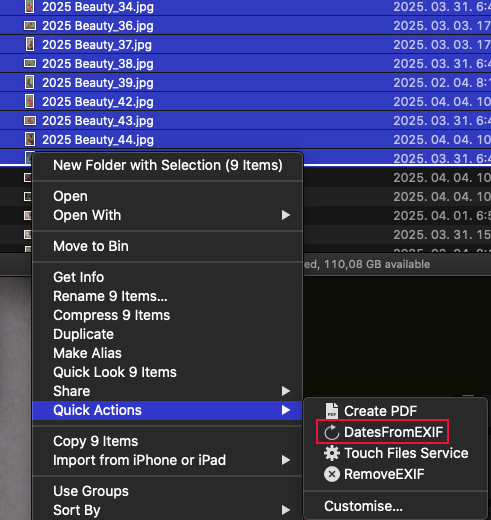Run the DatesFromEXIF quick action
491x520 pixels.
point(393,432)
